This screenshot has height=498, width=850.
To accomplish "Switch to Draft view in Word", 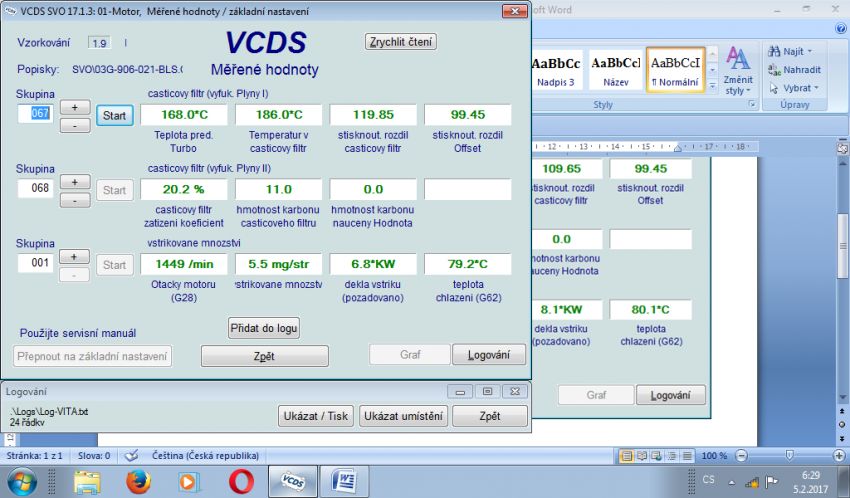I will 687,456.
